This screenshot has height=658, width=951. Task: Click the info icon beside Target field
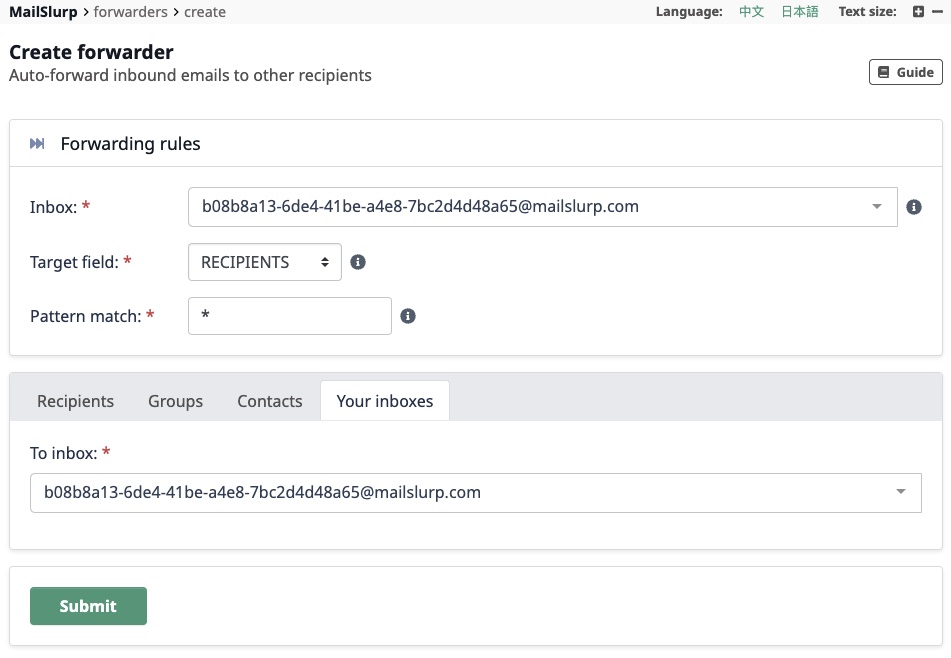tap(358, 262)
